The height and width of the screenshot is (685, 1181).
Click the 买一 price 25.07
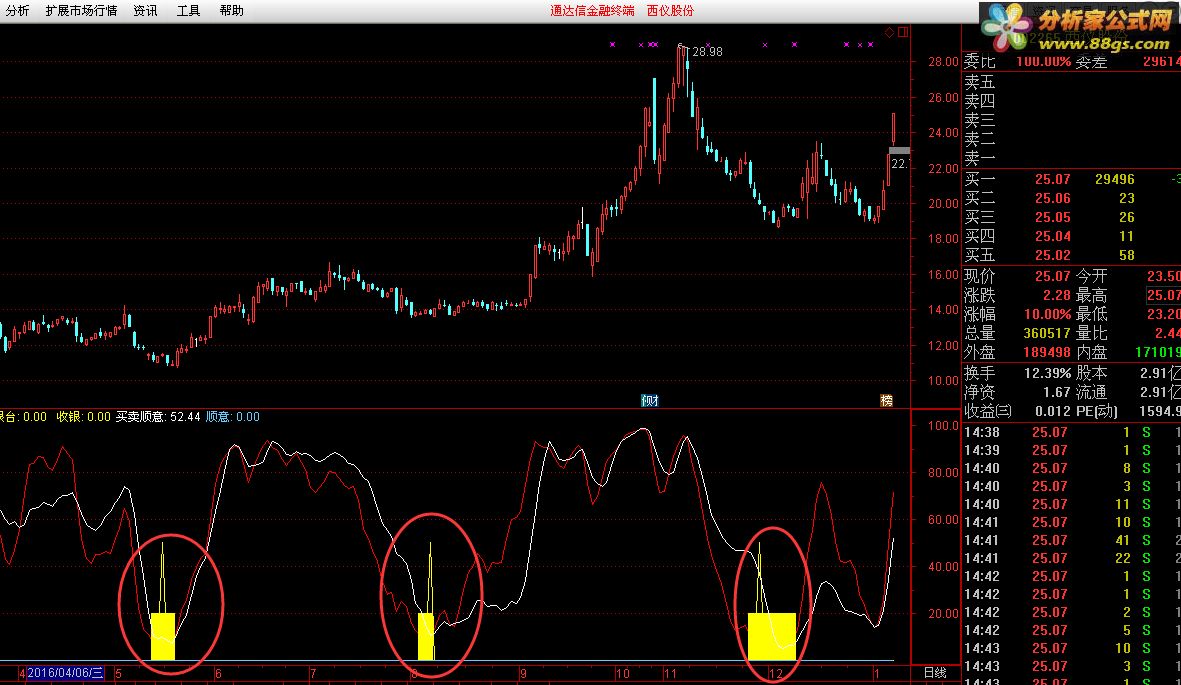coord(1052,179)
